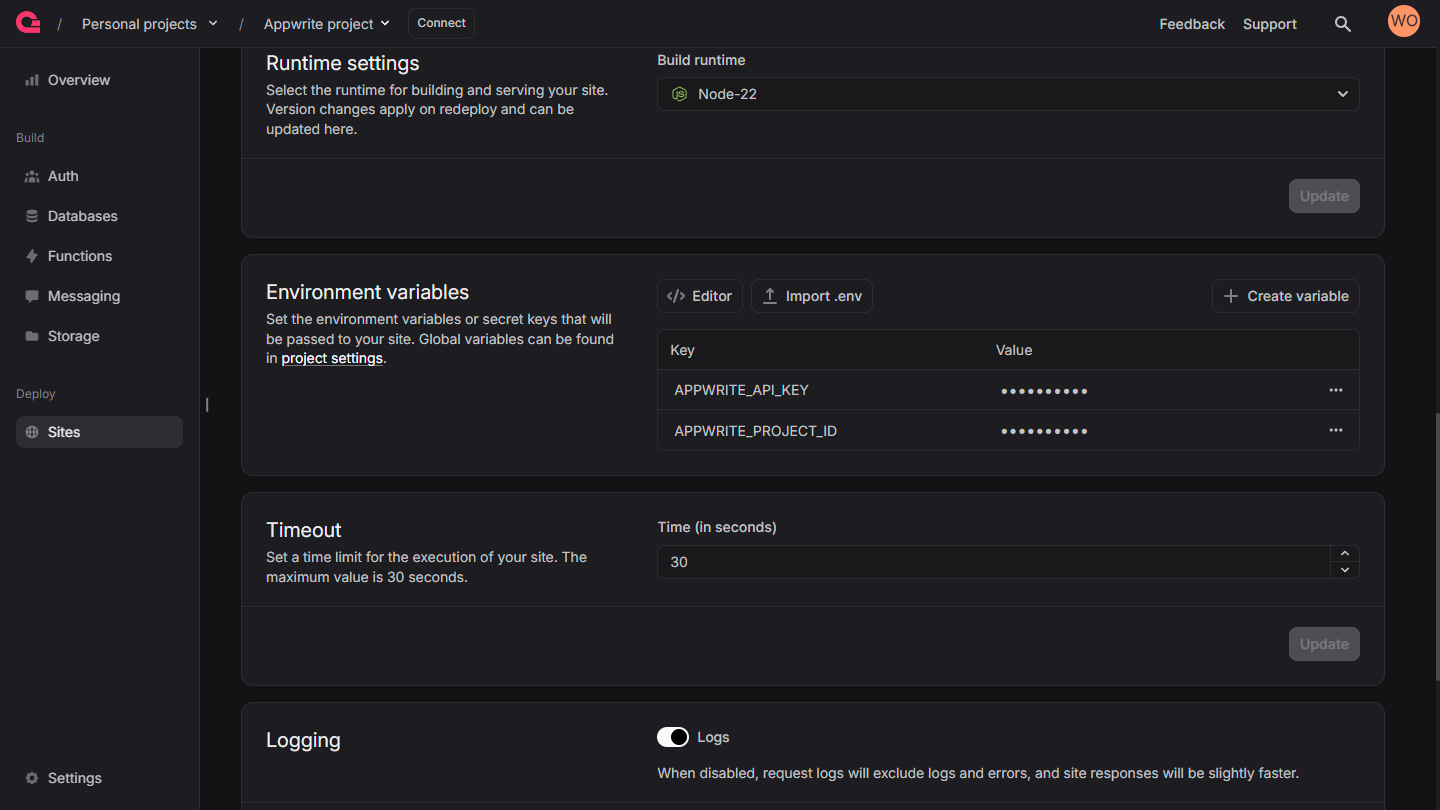The height and width of the screenshot is (810, 1440).
Task: Open the three-dot menu for APPWRITE_PROJECT_ID
Action: click(x=1336, y=430)
